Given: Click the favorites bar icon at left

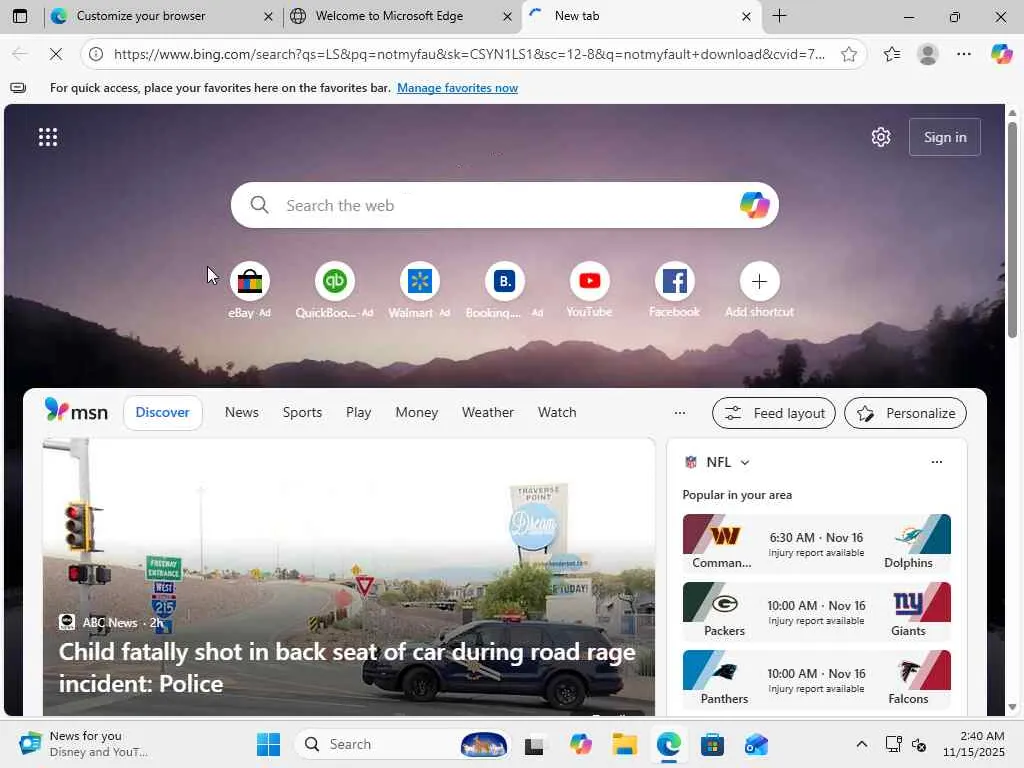Looking at the screenshot, I should [18, 88].
